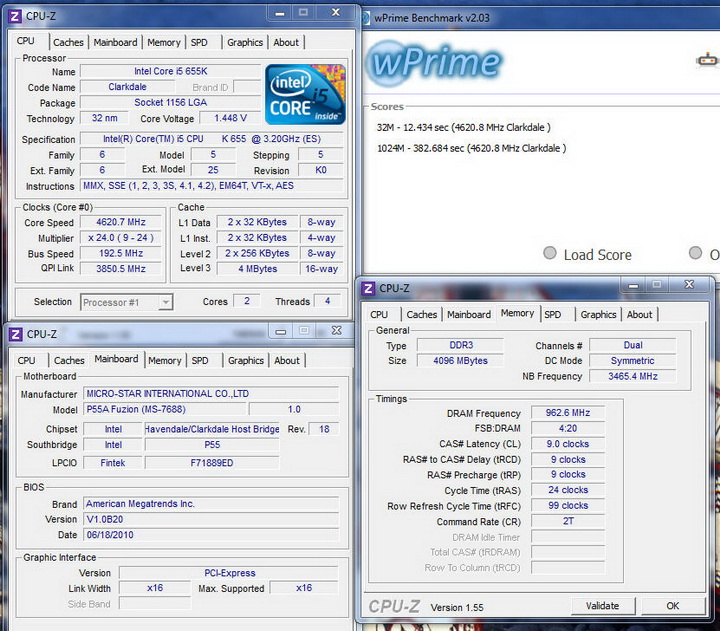The width and height of the screenshot is (720, 631).
Task: Click the NB Frequency value 3465.4 MHz
Action: click(633, 377)
